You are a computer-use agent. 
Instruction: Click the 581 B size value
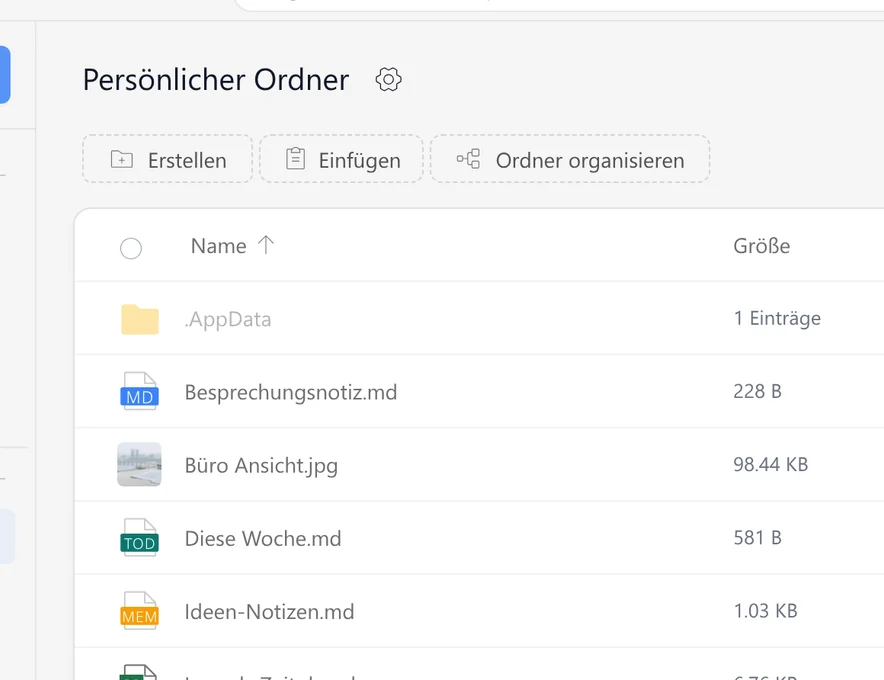point(757,538)
